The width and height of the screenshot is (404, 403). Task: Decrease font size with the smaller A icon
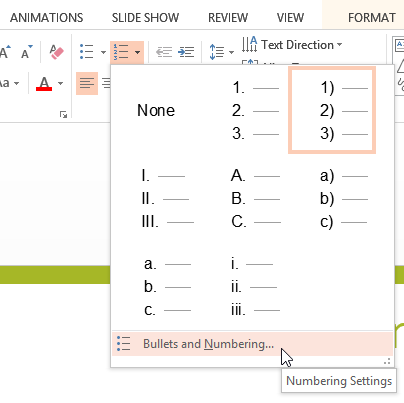point(27,52)
